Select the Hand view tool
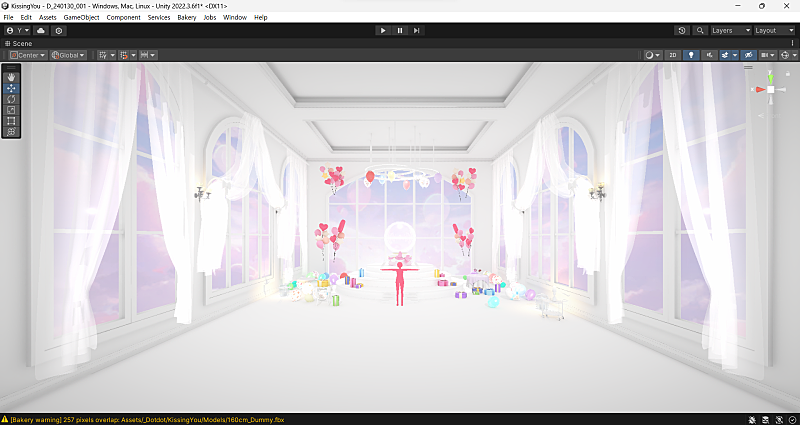800x425 pixels. [x=11, y=76]
